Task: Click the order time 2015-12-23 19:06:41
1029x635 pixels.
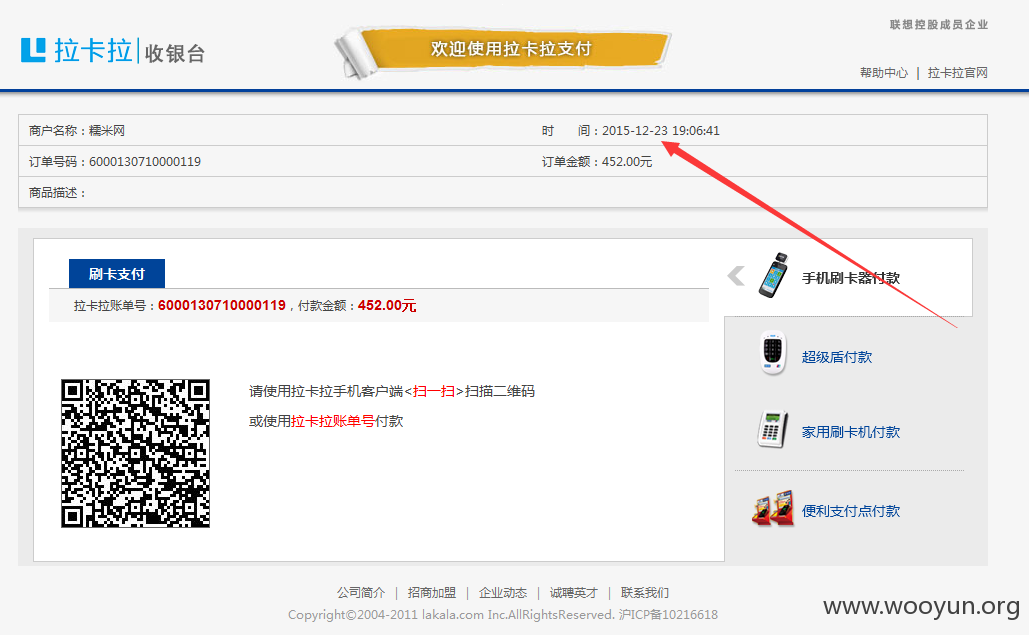Action: click(x=661, y=131)
